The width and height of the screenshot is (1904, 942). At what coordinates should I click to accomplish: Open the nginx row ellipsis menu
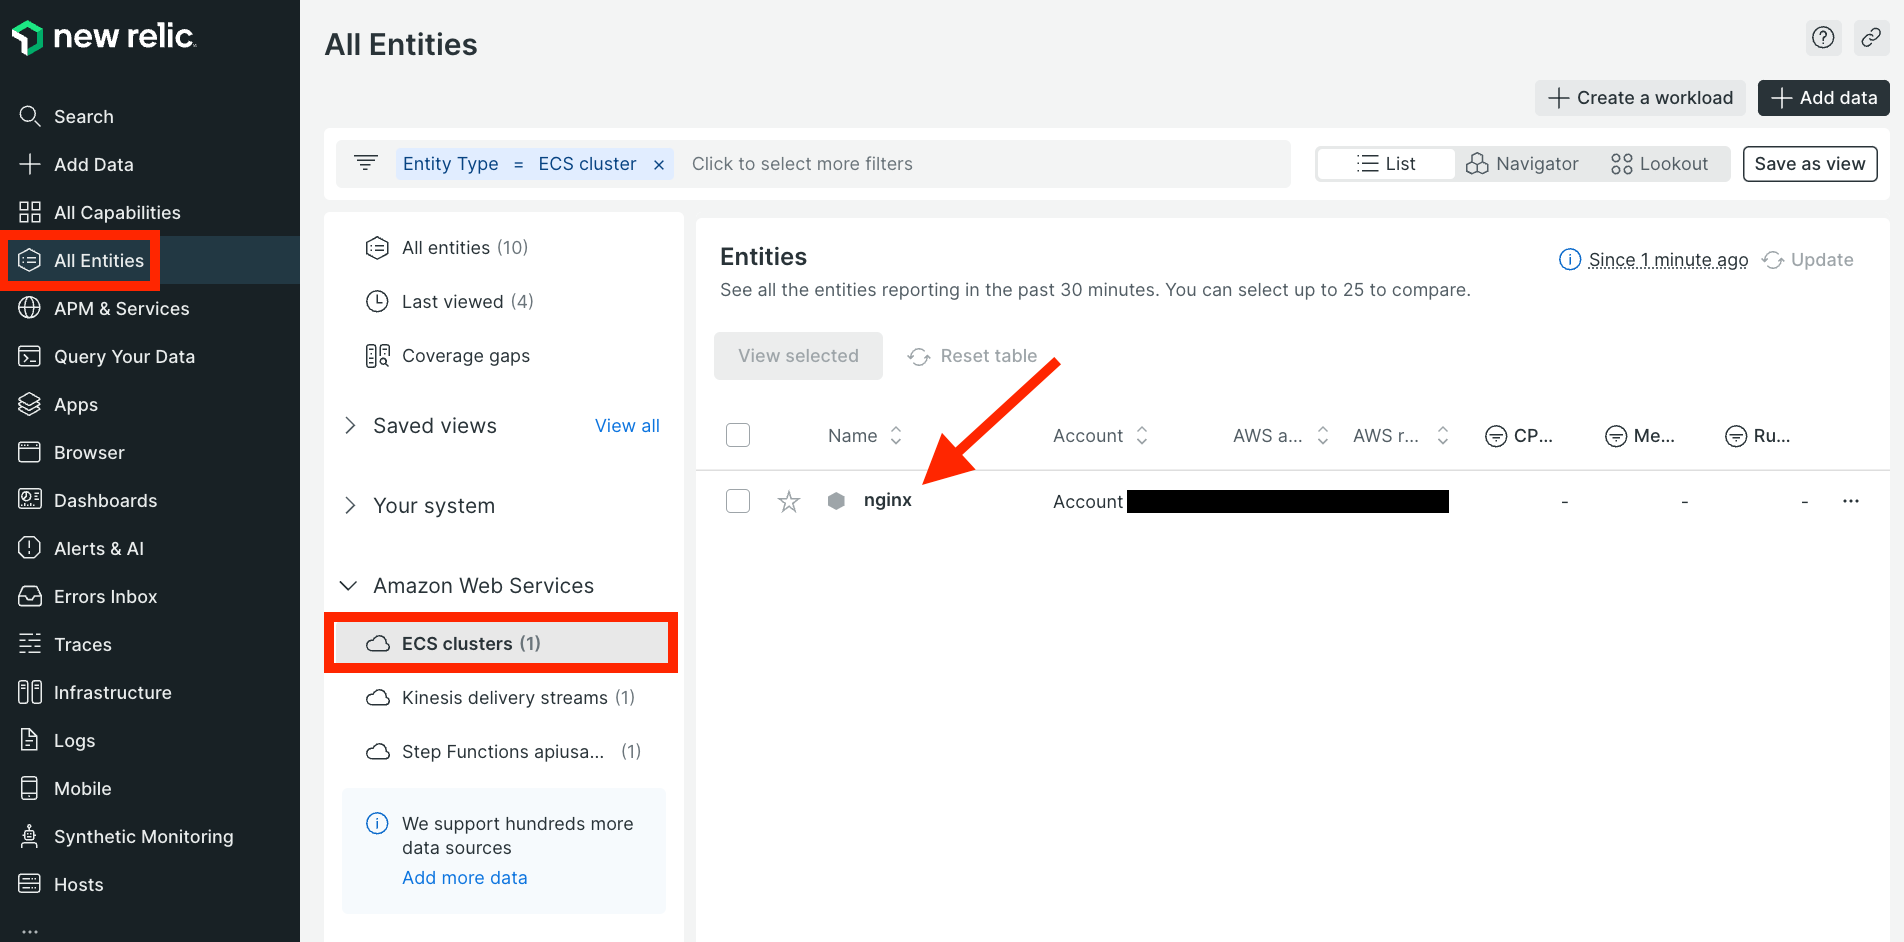coord(1851,501)
